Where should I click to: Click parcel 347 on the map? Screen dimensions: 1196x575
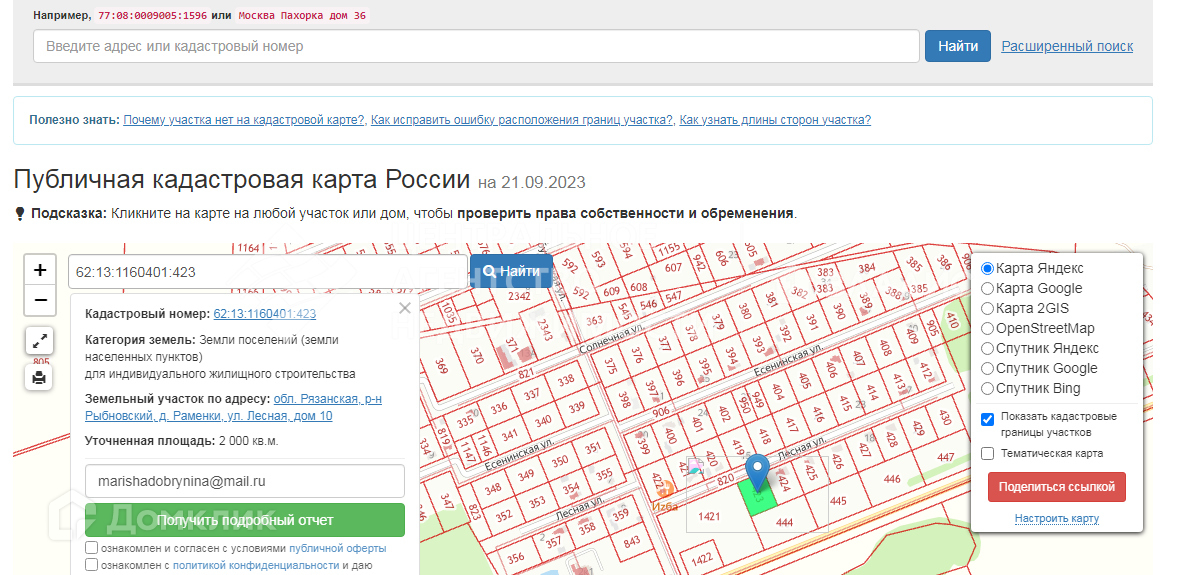tap(446, 502)
